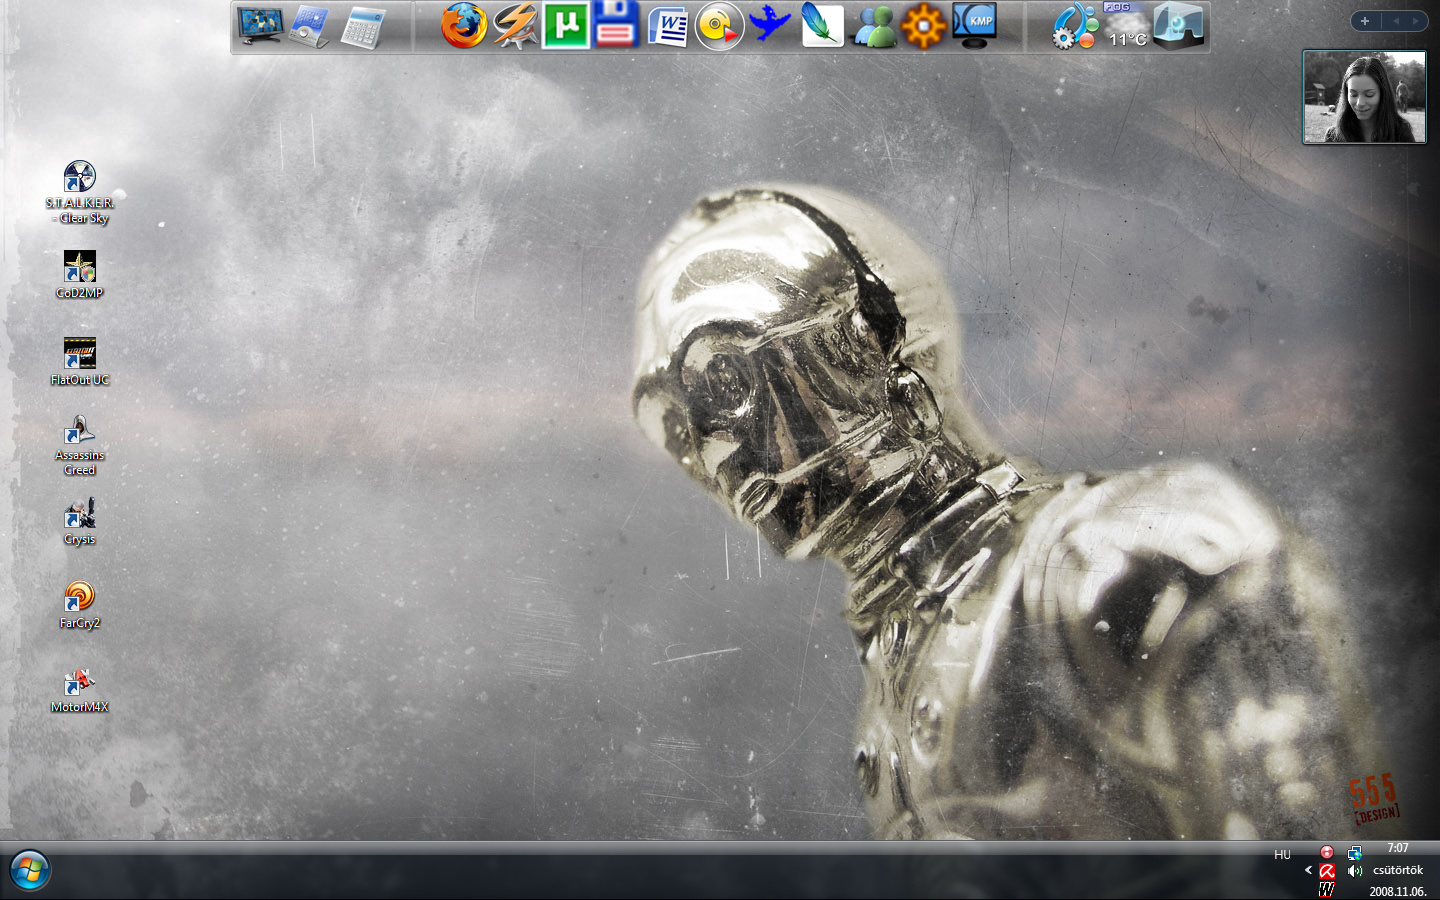The width and height of the screenshot is (1440, 900).
Task: Launch Firefox from the dock
Action: 464,26
